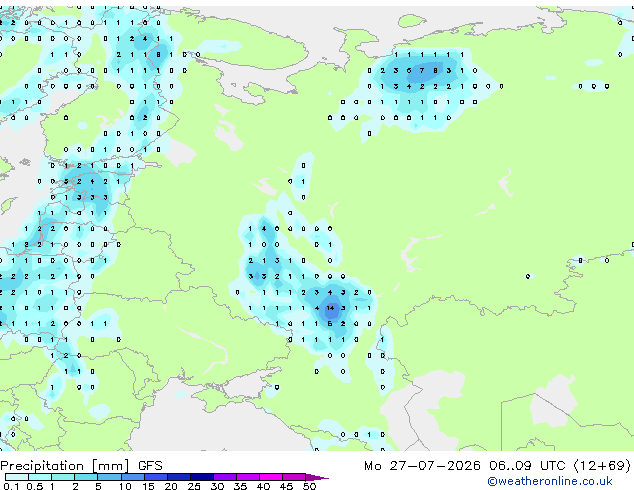The height and width of the screenshot is (490, 634).
Task: Click the above-50 mm legend arrow tip
Action: [x=317, y=477]
